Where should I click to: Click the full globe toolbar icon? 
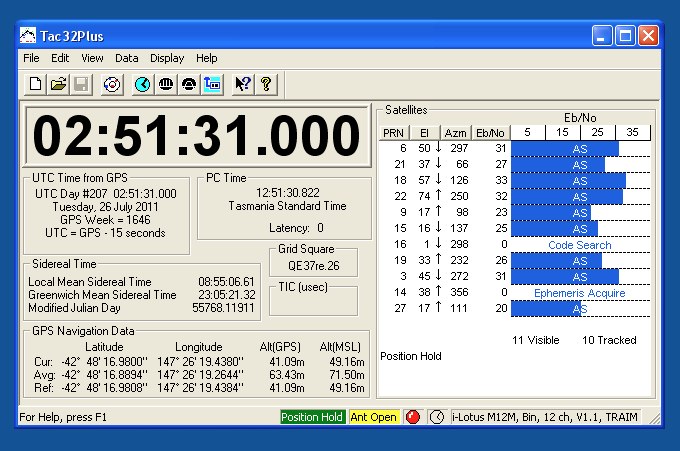(166, 85)
